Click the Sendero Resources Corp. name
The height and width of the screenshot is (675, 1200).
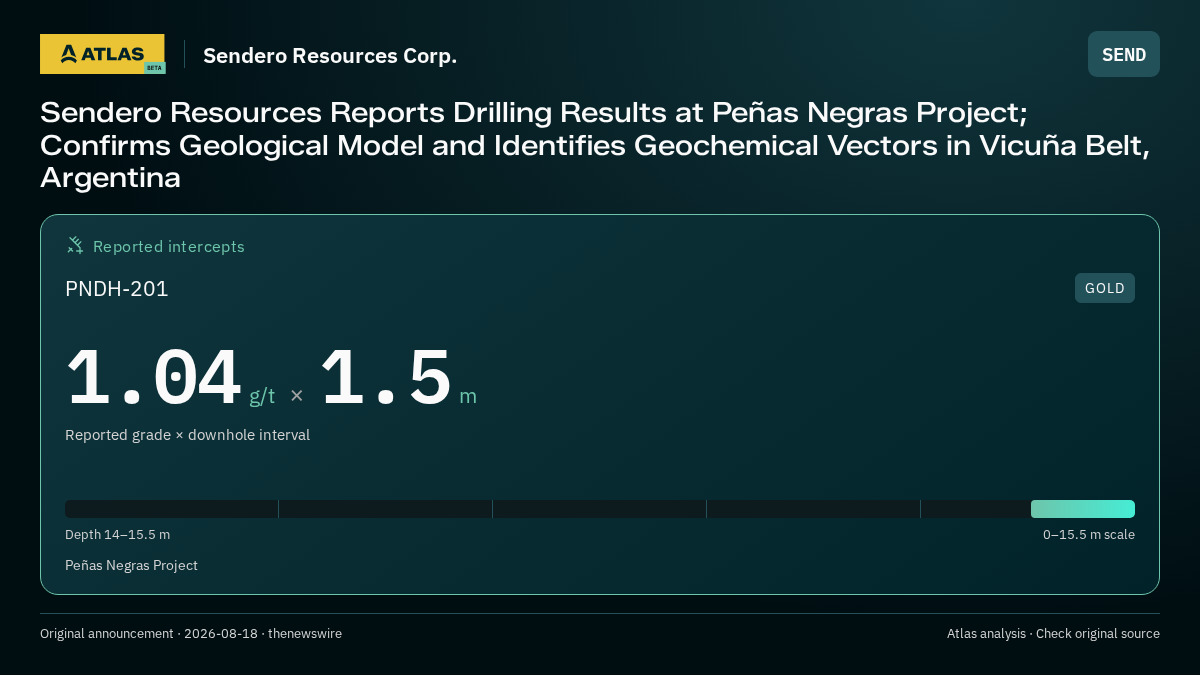point(330,56)
